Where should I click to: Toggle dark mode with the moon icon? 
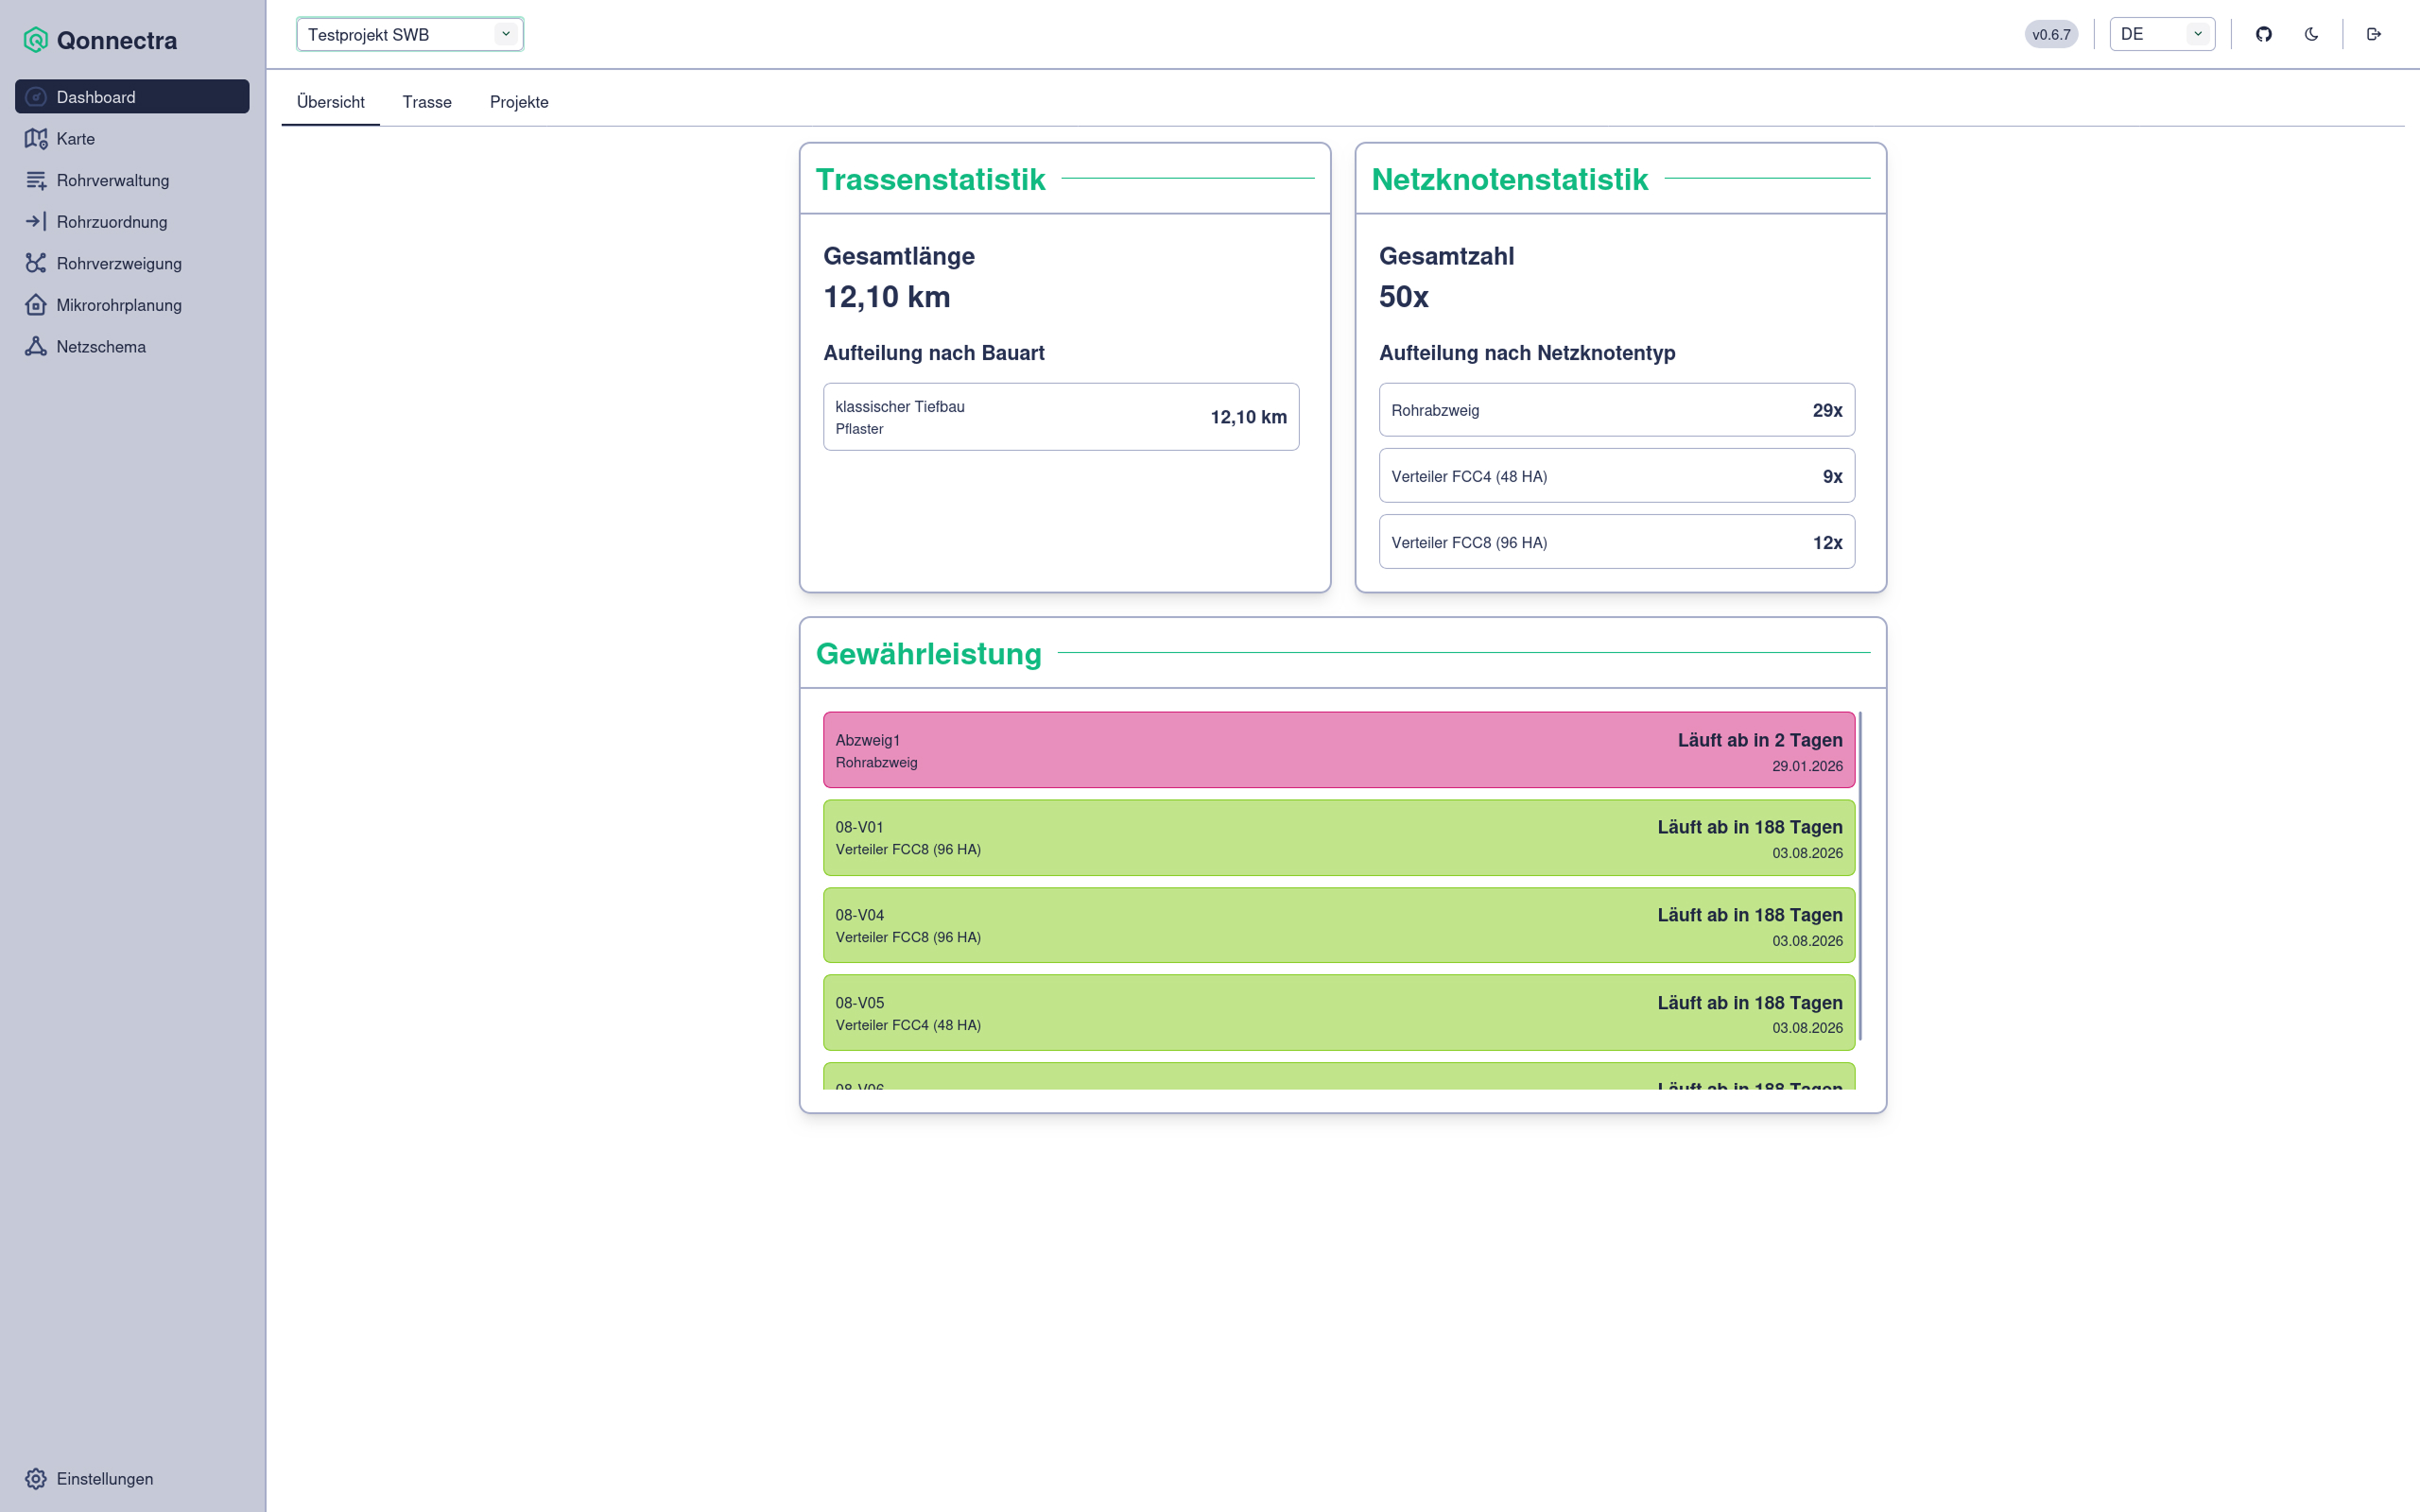[x=2311, y=33]
